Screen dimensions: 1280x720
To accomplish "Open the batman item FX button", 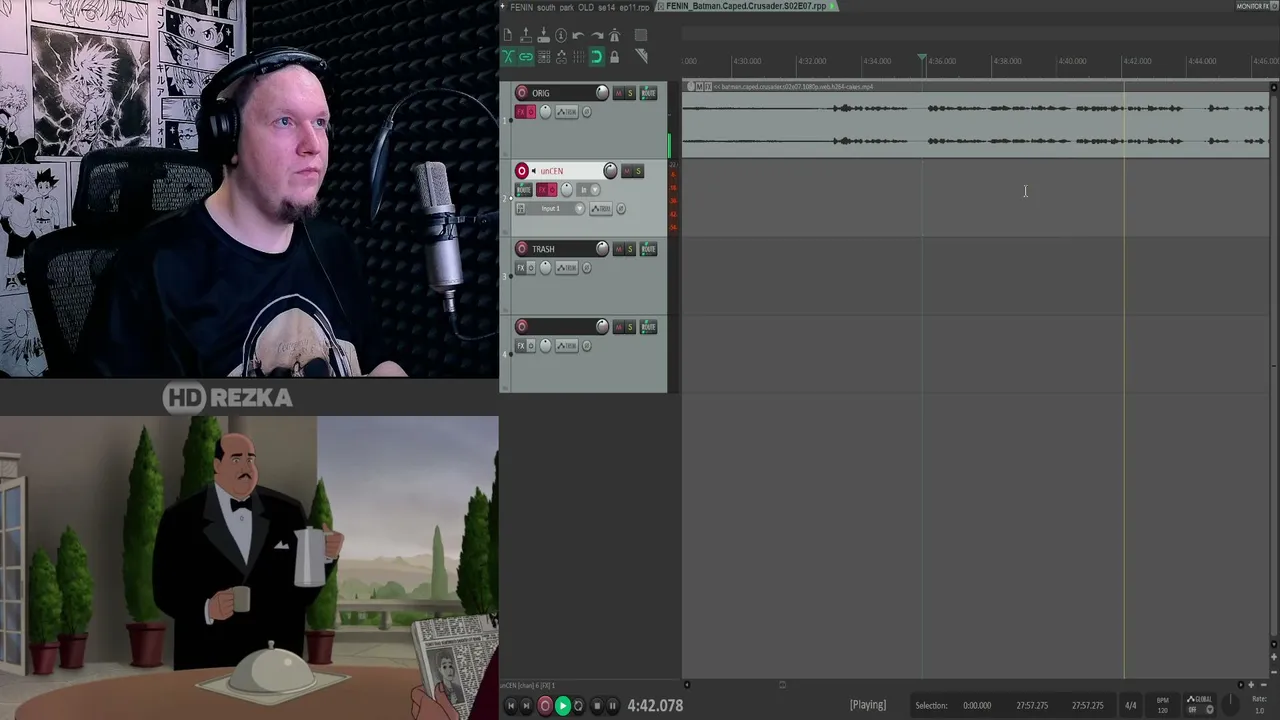I will [708, 87].
